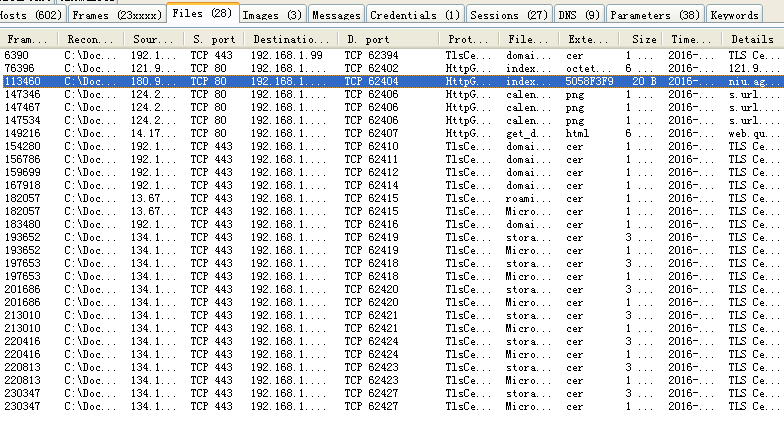The width and height of the screenshot is (784, 432).
Task: Click stora... filename in frame 220813 row
Action: pos(528,368)
